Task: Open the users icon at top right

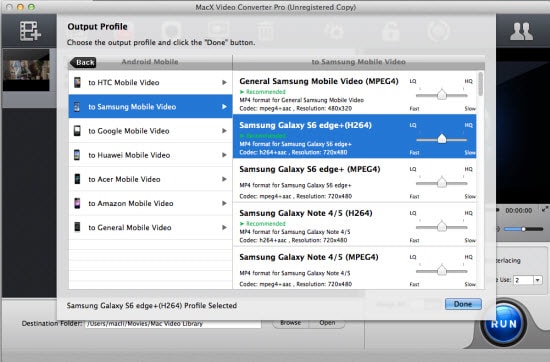Action: tap(521, 32)
